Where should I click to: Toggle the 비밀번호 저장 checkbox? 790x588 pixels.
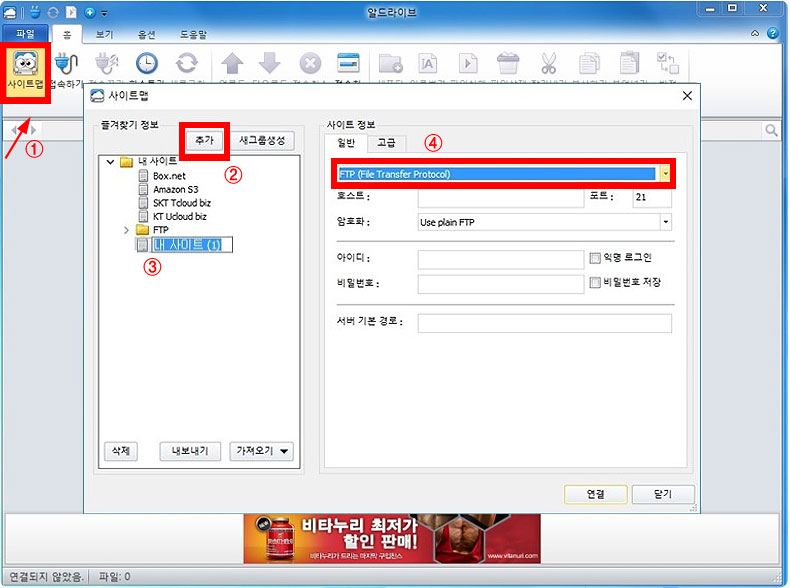(595, 282)
